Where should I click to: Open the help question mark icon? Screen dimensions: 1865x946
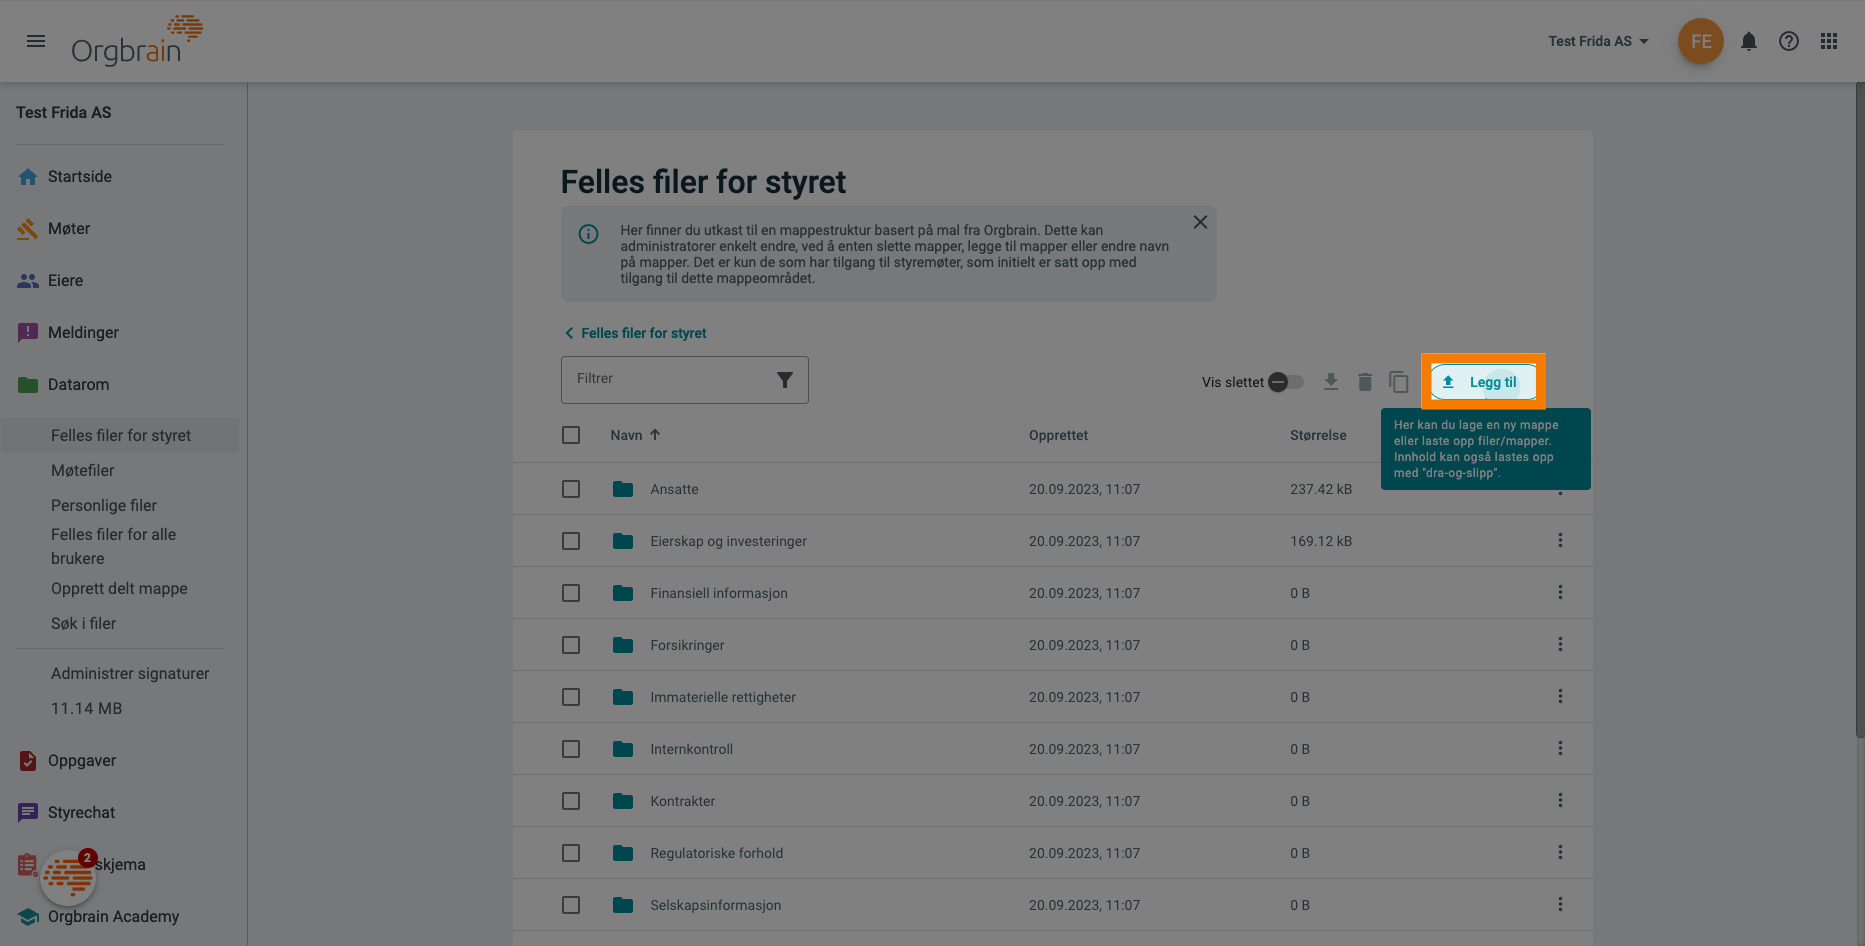click(1789, 41)
